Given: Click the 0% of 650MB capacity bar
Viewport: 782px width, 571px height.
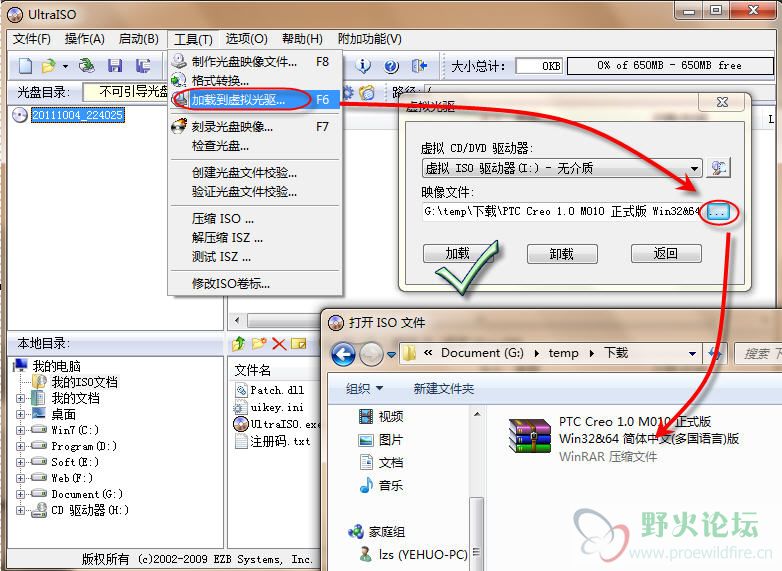Looking at the screenshot, I should (670, 65).
